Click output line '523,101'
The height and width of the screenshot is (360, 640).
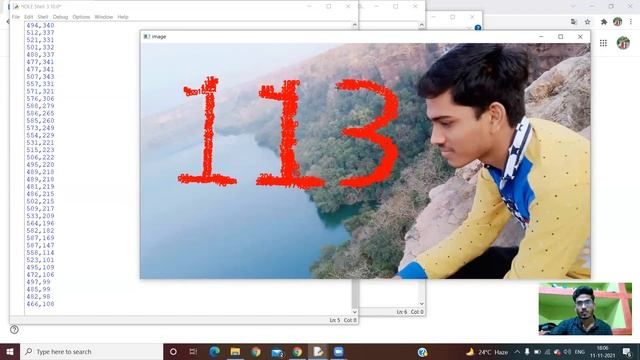[x=40, y=260]
